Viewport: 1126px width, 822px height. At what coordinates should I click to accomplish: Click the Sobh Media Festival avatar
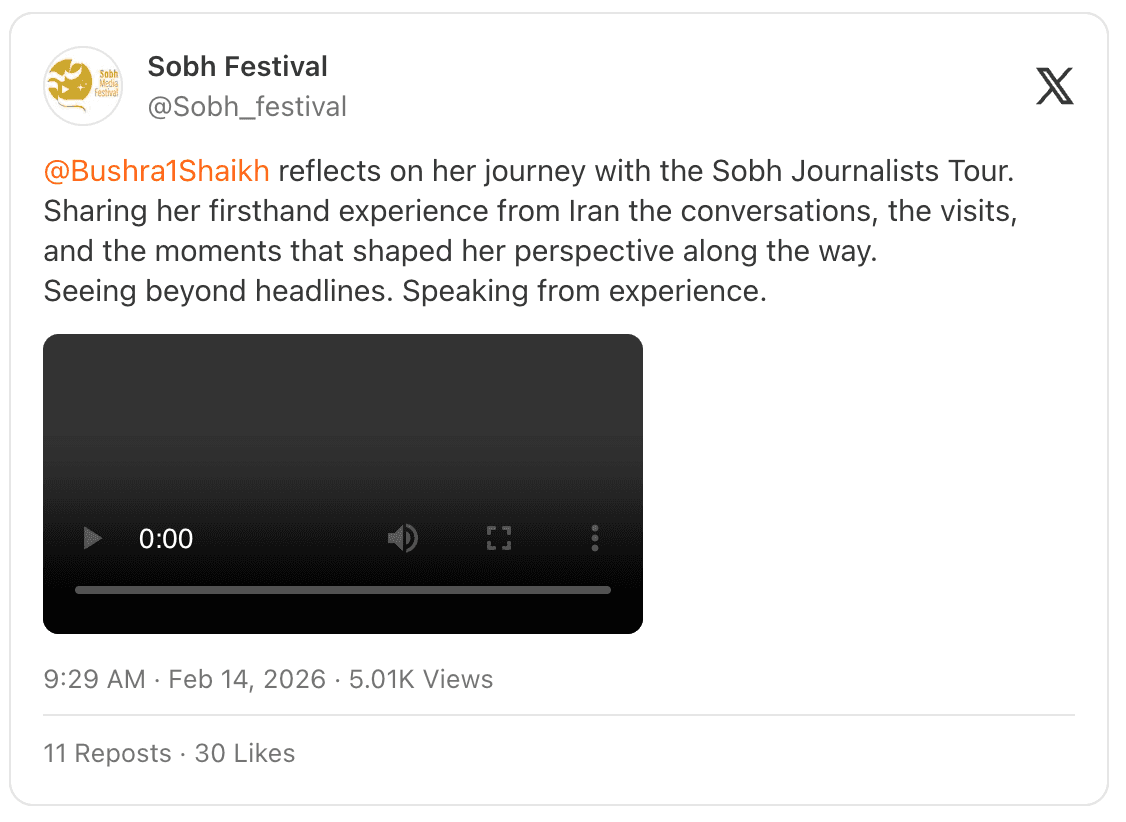(84, 86)
